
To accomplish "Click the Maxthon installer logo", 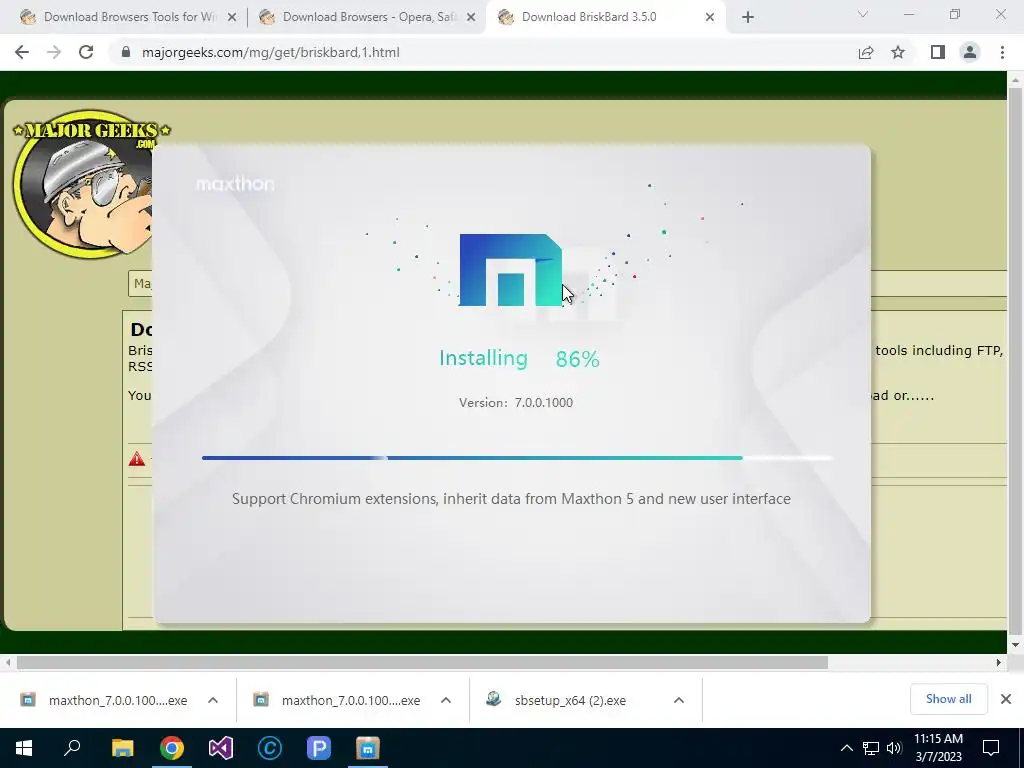I will pyautogui.click(x=511, y=270).
